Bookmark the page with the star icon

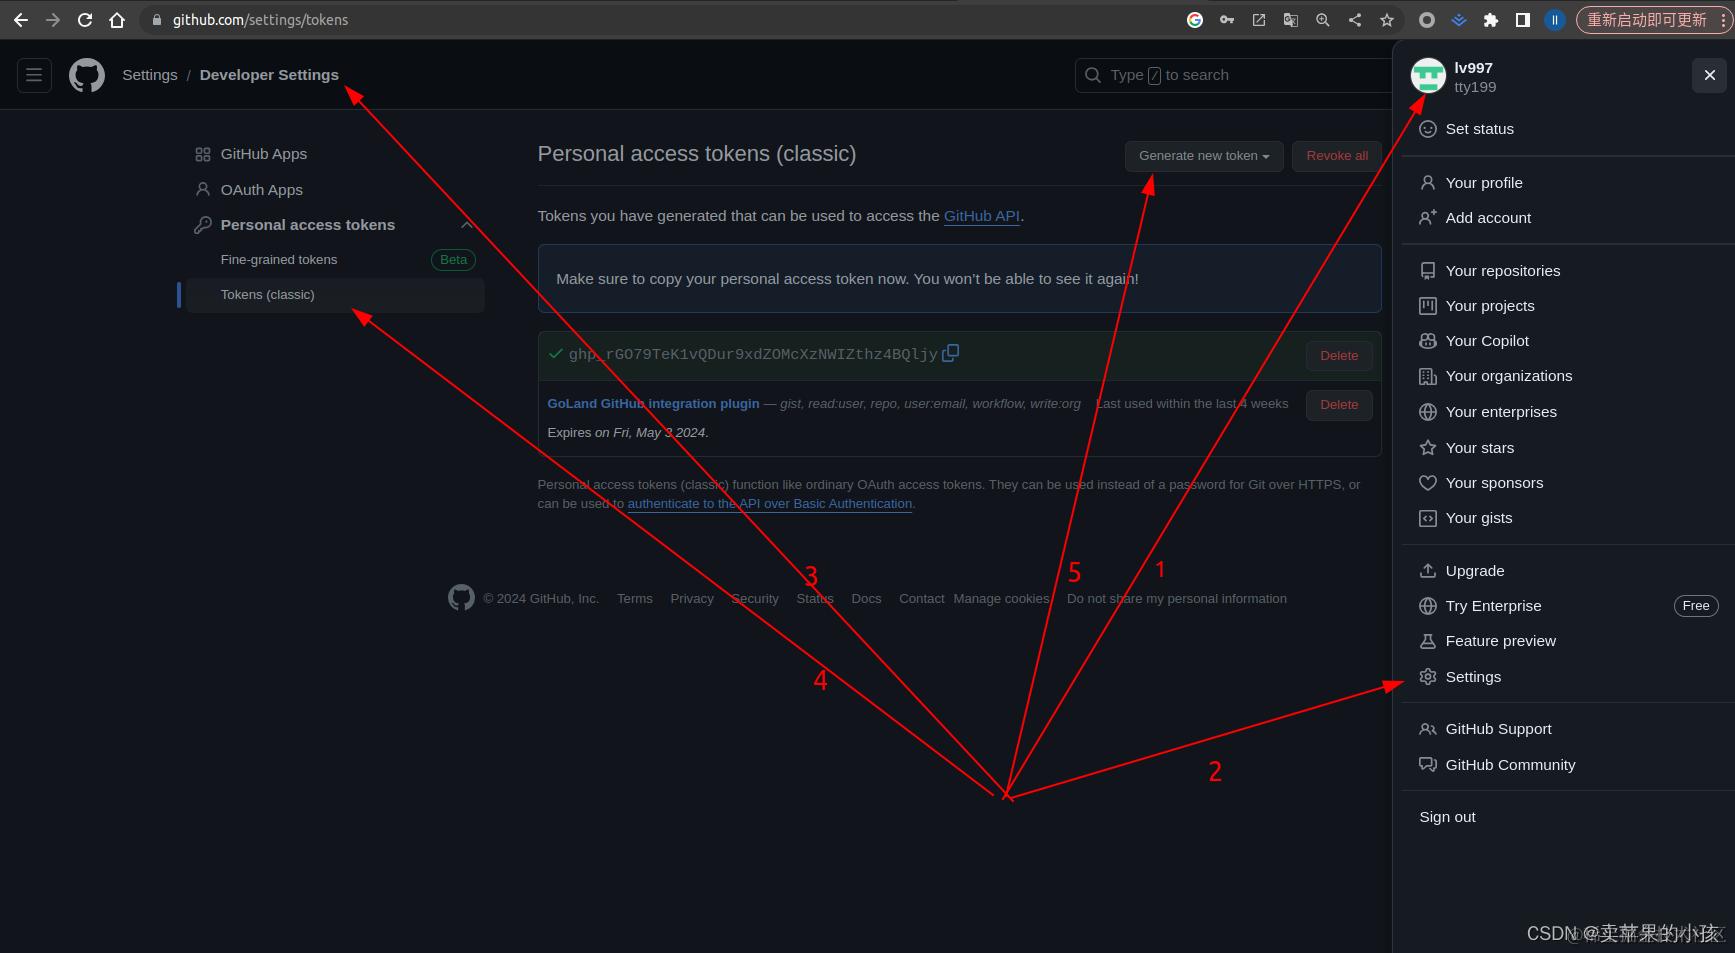[x=1386, y=19]
